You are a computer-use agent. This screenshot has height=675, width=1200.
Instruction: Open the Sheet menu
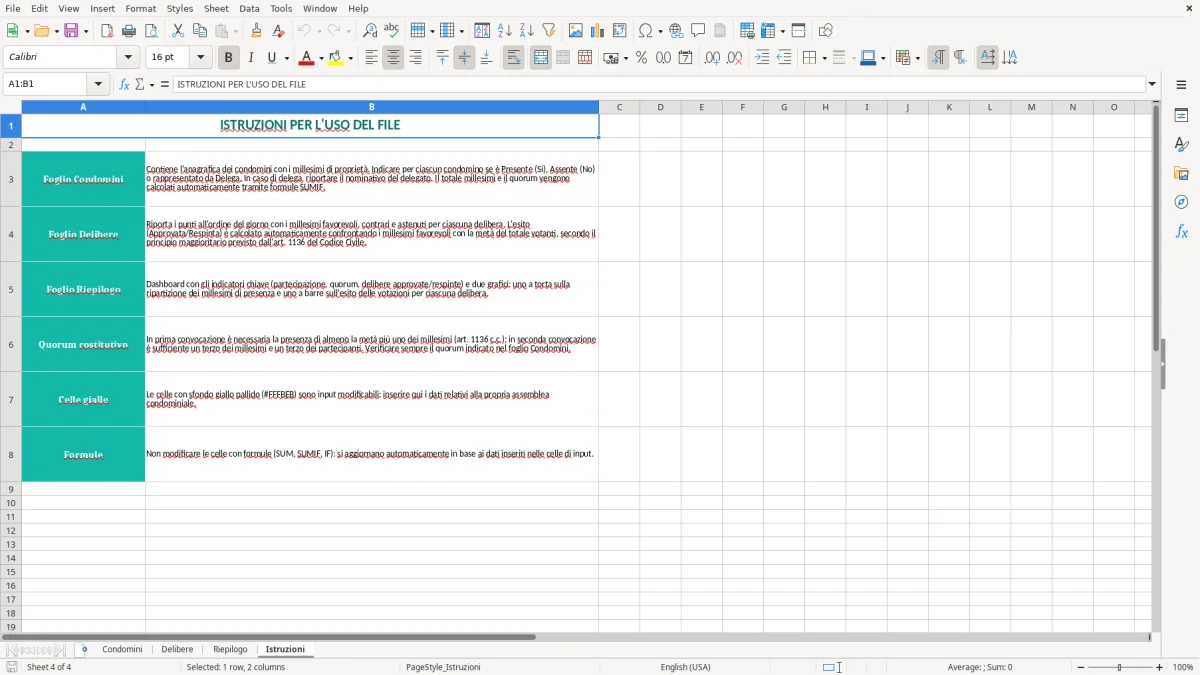tap(216, 8)
